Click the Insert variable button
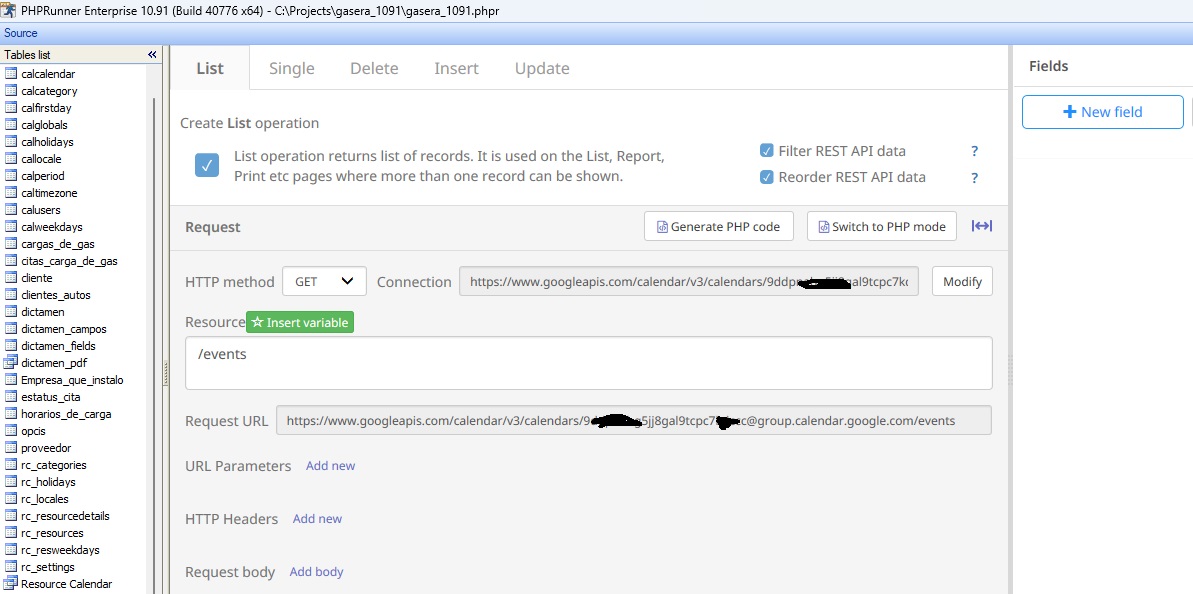The image size is (1193, 594). click(x=300, y=322)
